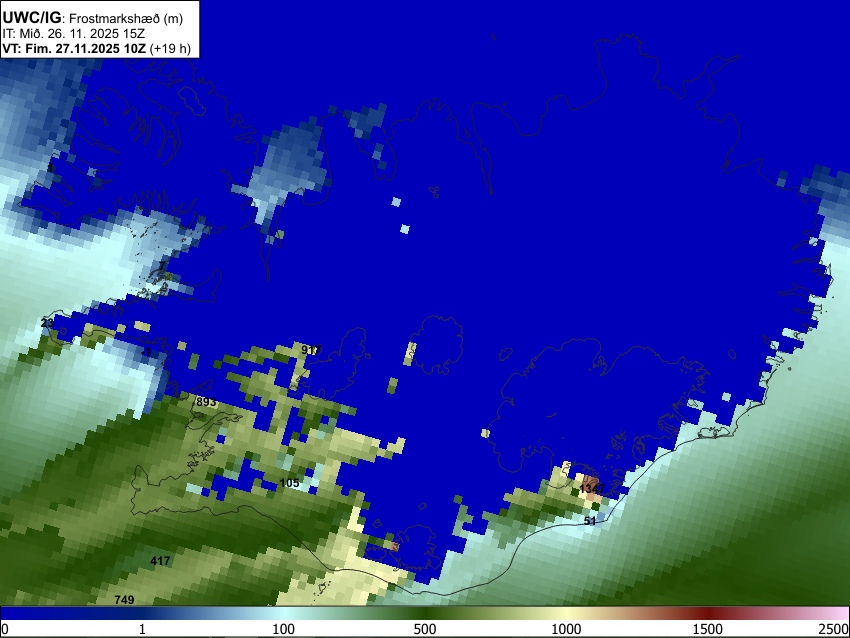The height and width of the screenshot is (638, 850).
Task: Click the map value "917"
Action: 311,350
